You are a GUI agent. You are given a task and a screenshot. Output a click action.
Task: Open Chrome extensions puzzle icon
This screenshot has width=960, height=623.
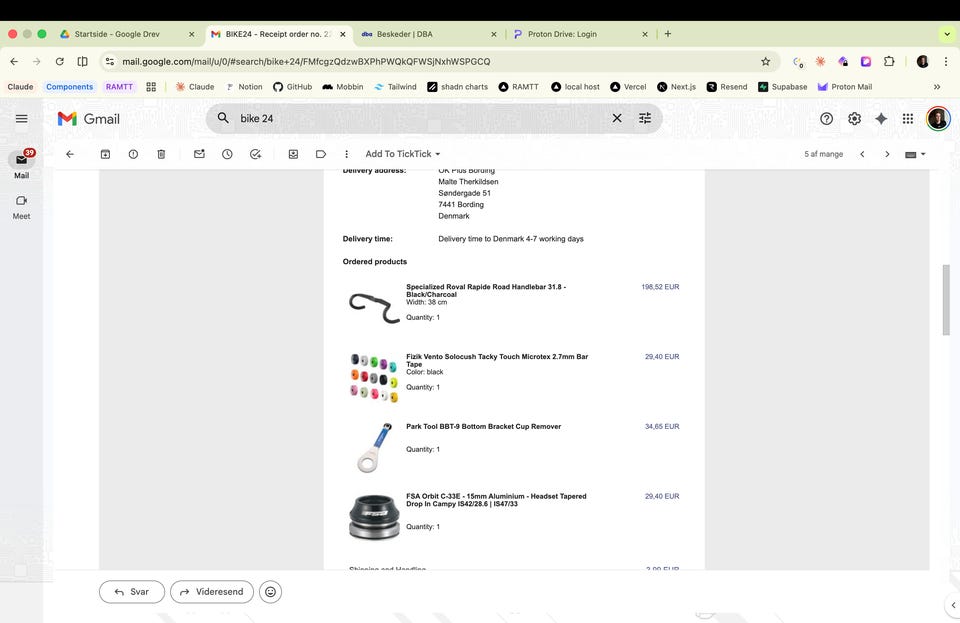[x=889, y=61]
